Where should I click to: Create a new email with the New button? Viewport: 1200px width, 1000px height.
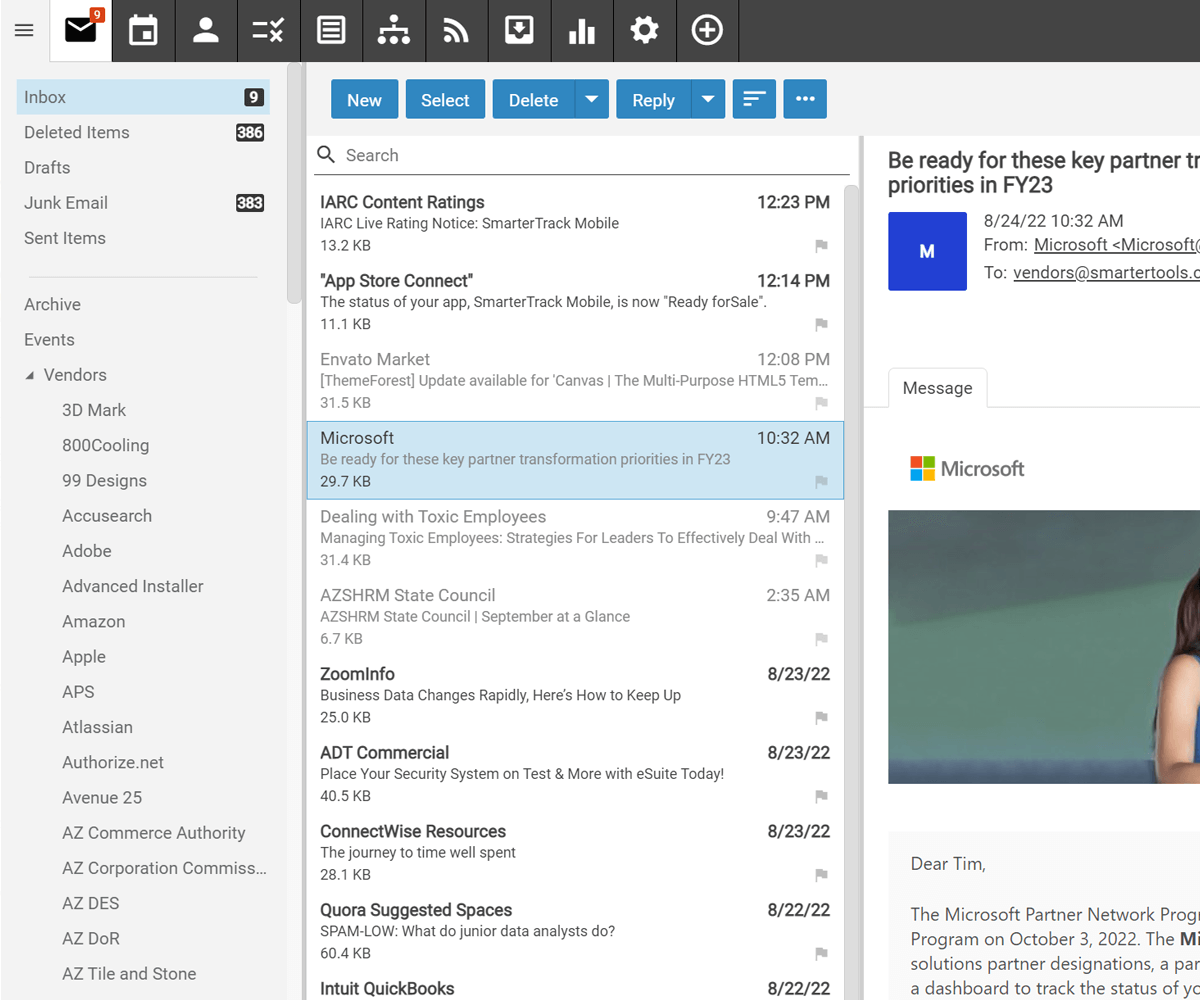(364, 99)
